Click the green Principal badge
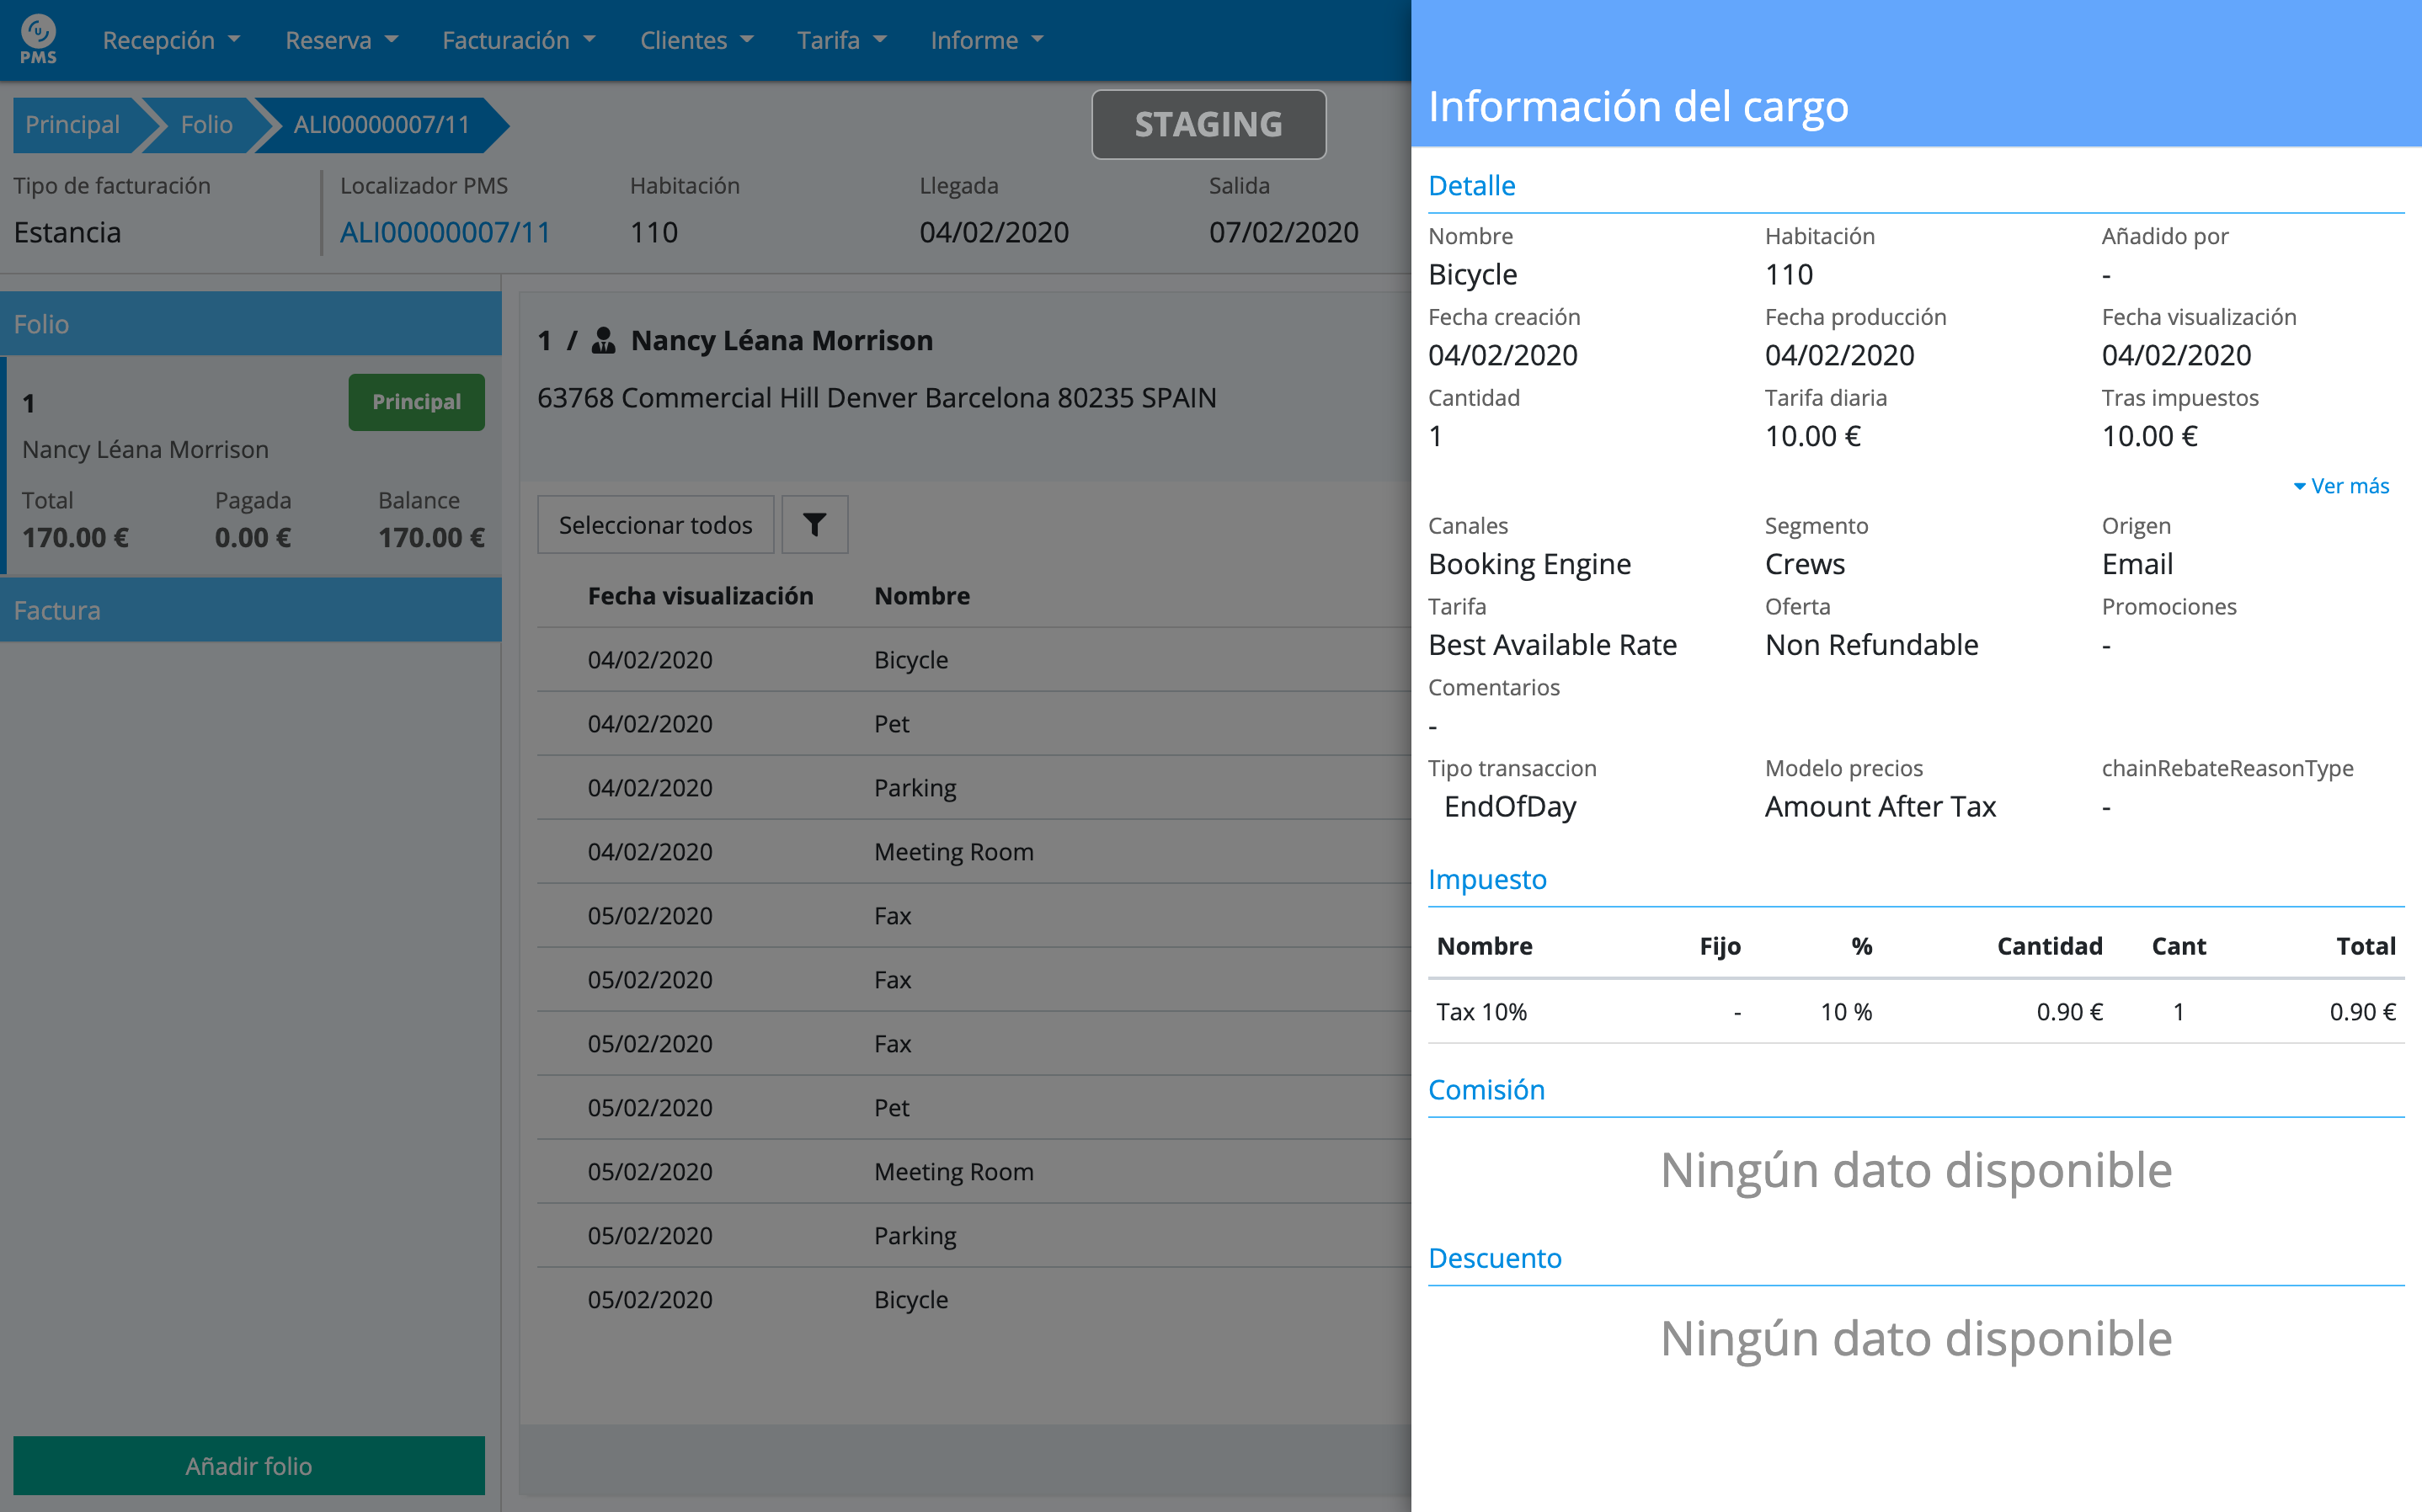This screenshot has width=2422, height=1512. point(416,402)
